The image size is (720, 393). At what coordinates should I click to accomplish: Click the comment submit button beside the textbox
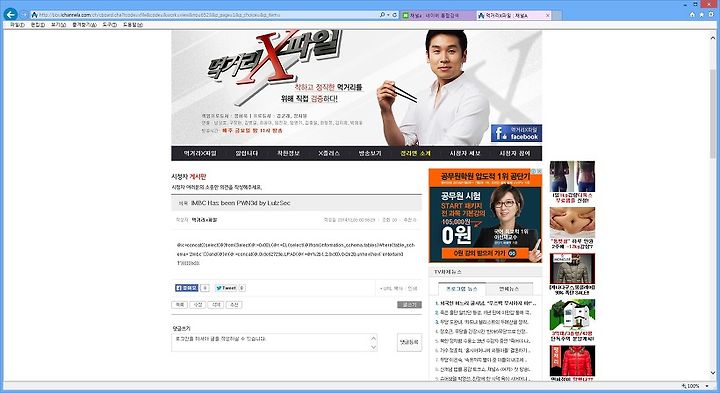pyautogui.click(x=409, y=342)
